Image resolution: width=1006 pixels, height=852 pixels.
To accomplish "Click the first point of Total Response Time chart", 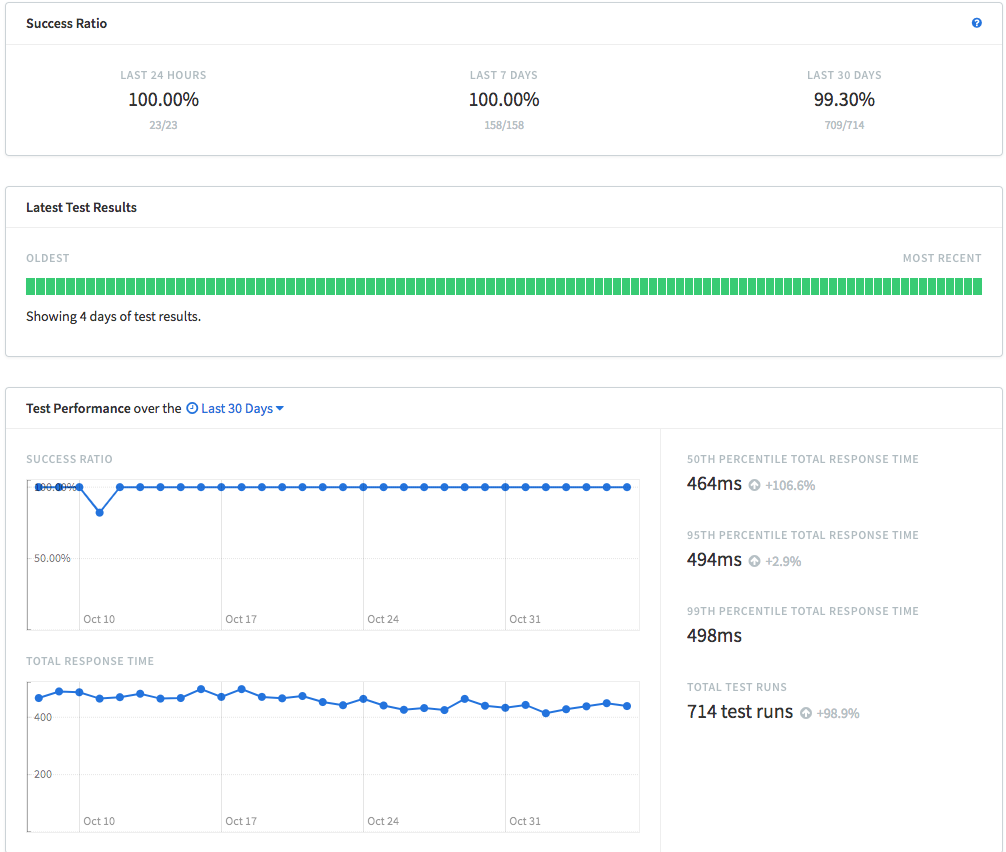I will [39, 698].
